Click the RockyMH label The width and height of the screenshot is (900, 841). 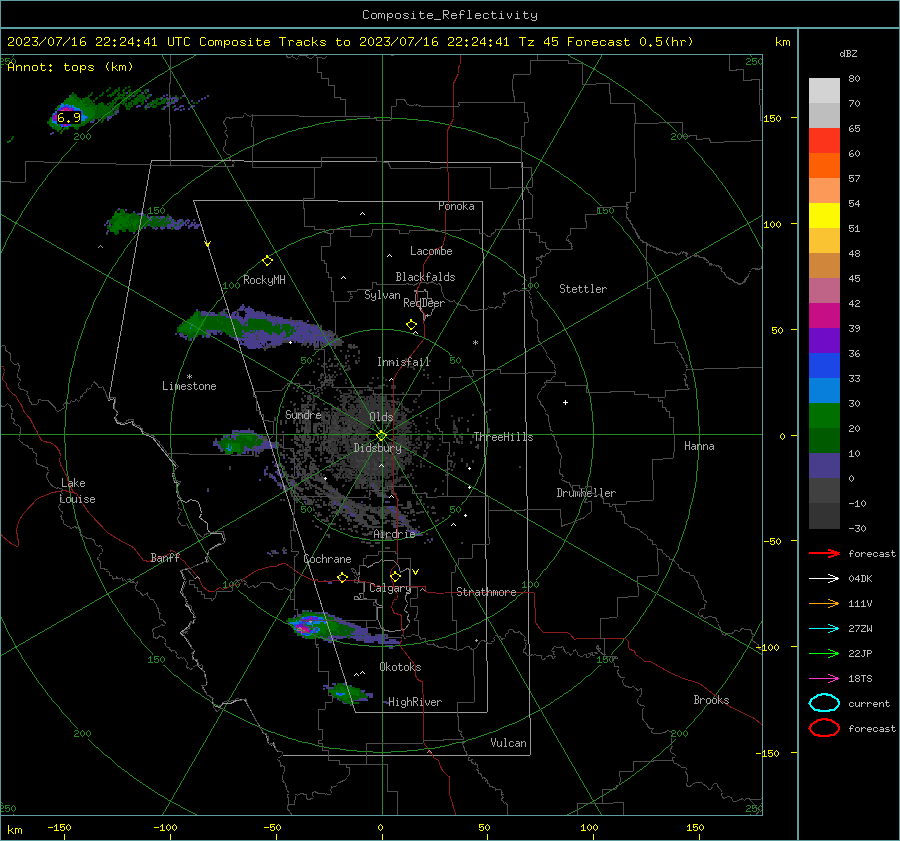(x=264, y=280)
